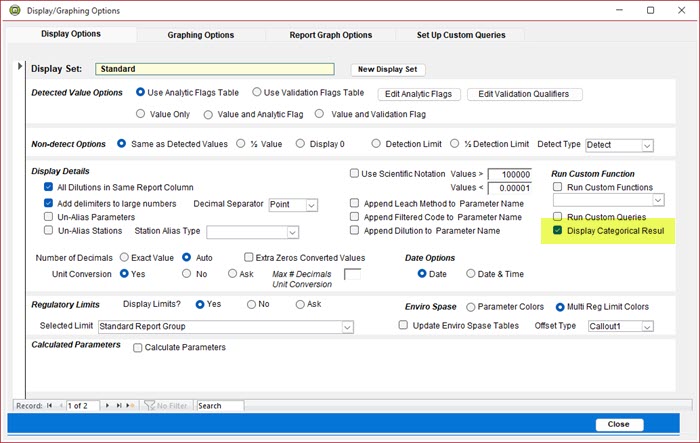Screen dimensions: 700x443
Task: Click Edit Analytic Flags button
Action: (x=418, y=94)
